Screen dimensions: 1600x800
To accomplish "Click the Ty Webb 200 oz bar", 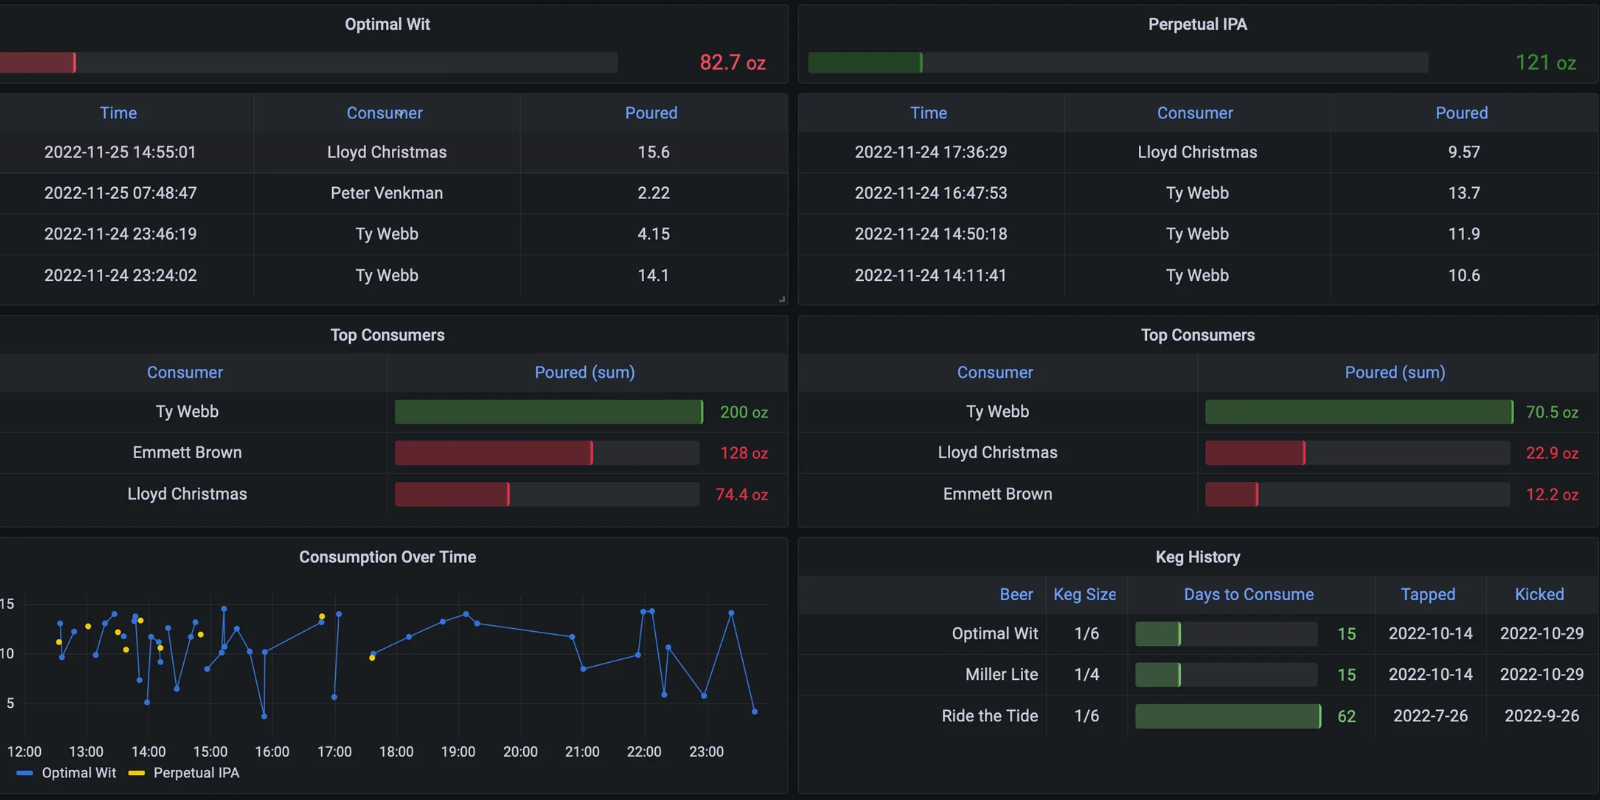I will (x=549, y=412).
